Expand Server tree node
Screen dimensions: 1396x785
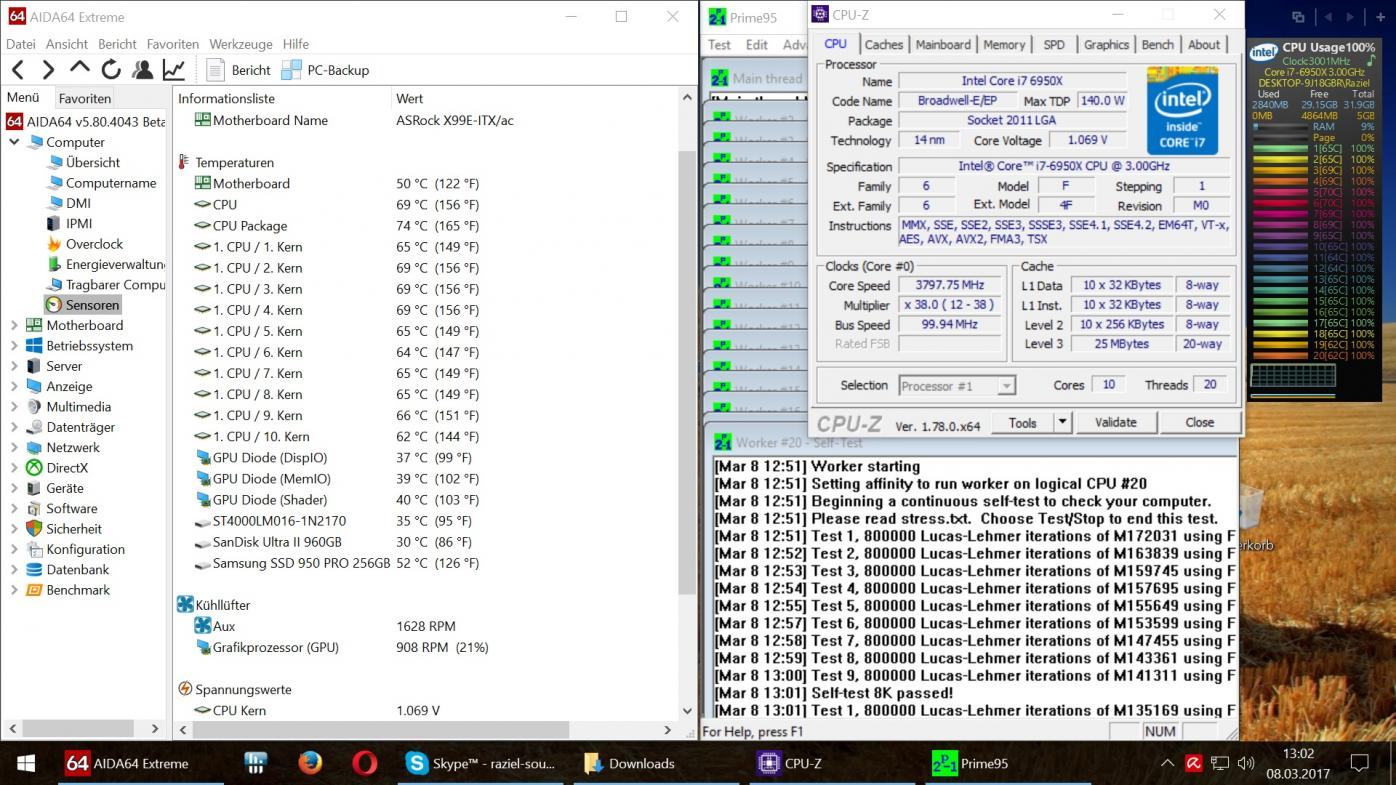pos(14,366)
